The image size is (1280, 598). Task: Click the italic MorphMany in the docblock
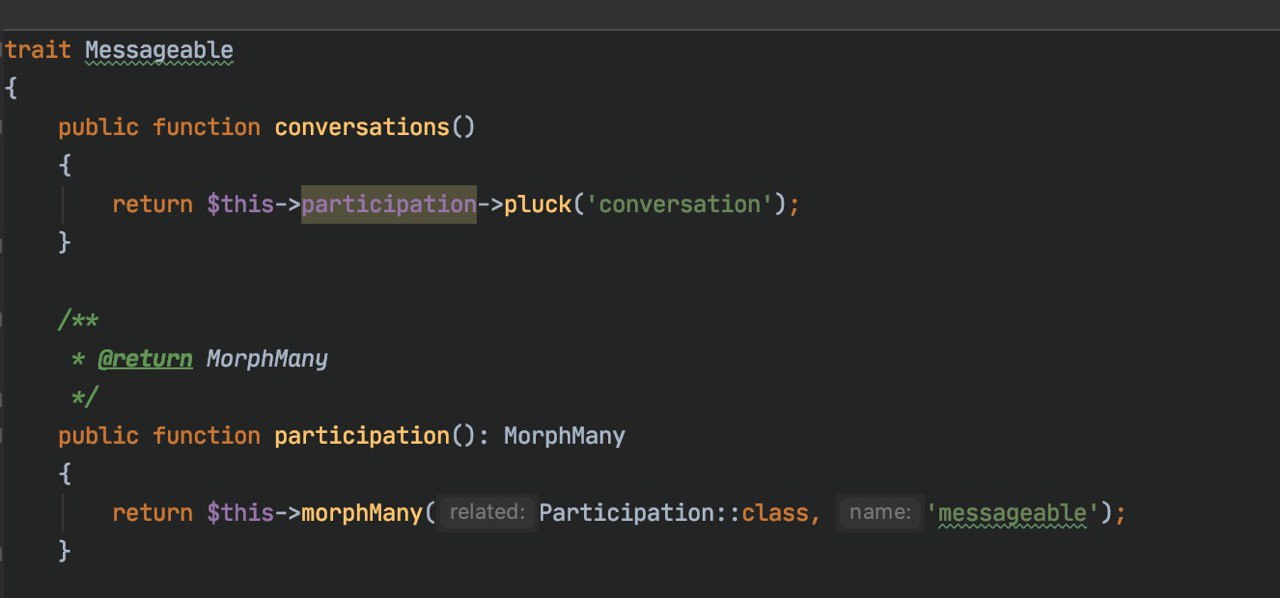(267, 358)
